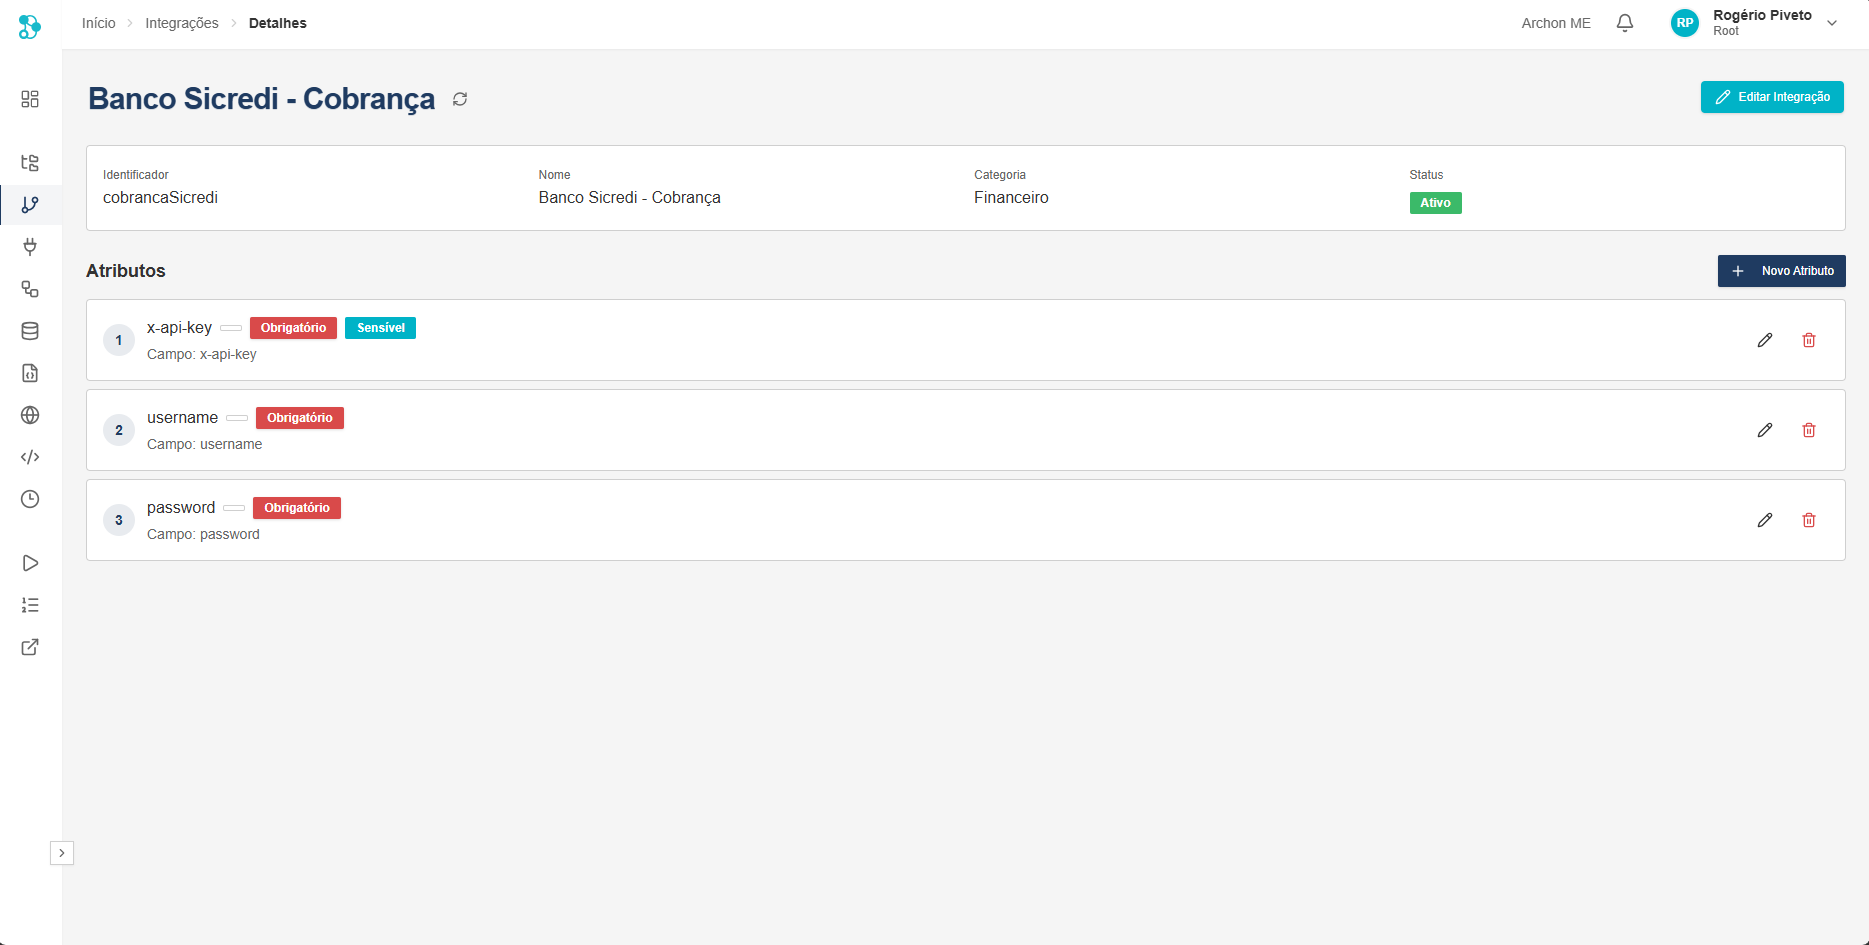Screen dimensions: 1869x945
Task: Navigate to Início in the breadcrumb
Action: pyautogui.click(x=98, y=23)
